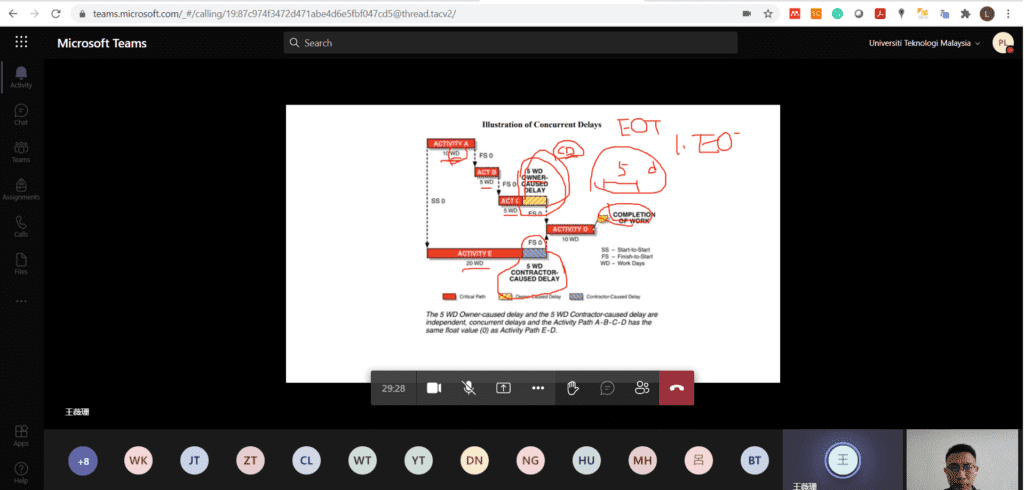The height and width of the screenshot is (490, 1024).
Task: Open the Teams app launcher grid
Action: point(21,43)
